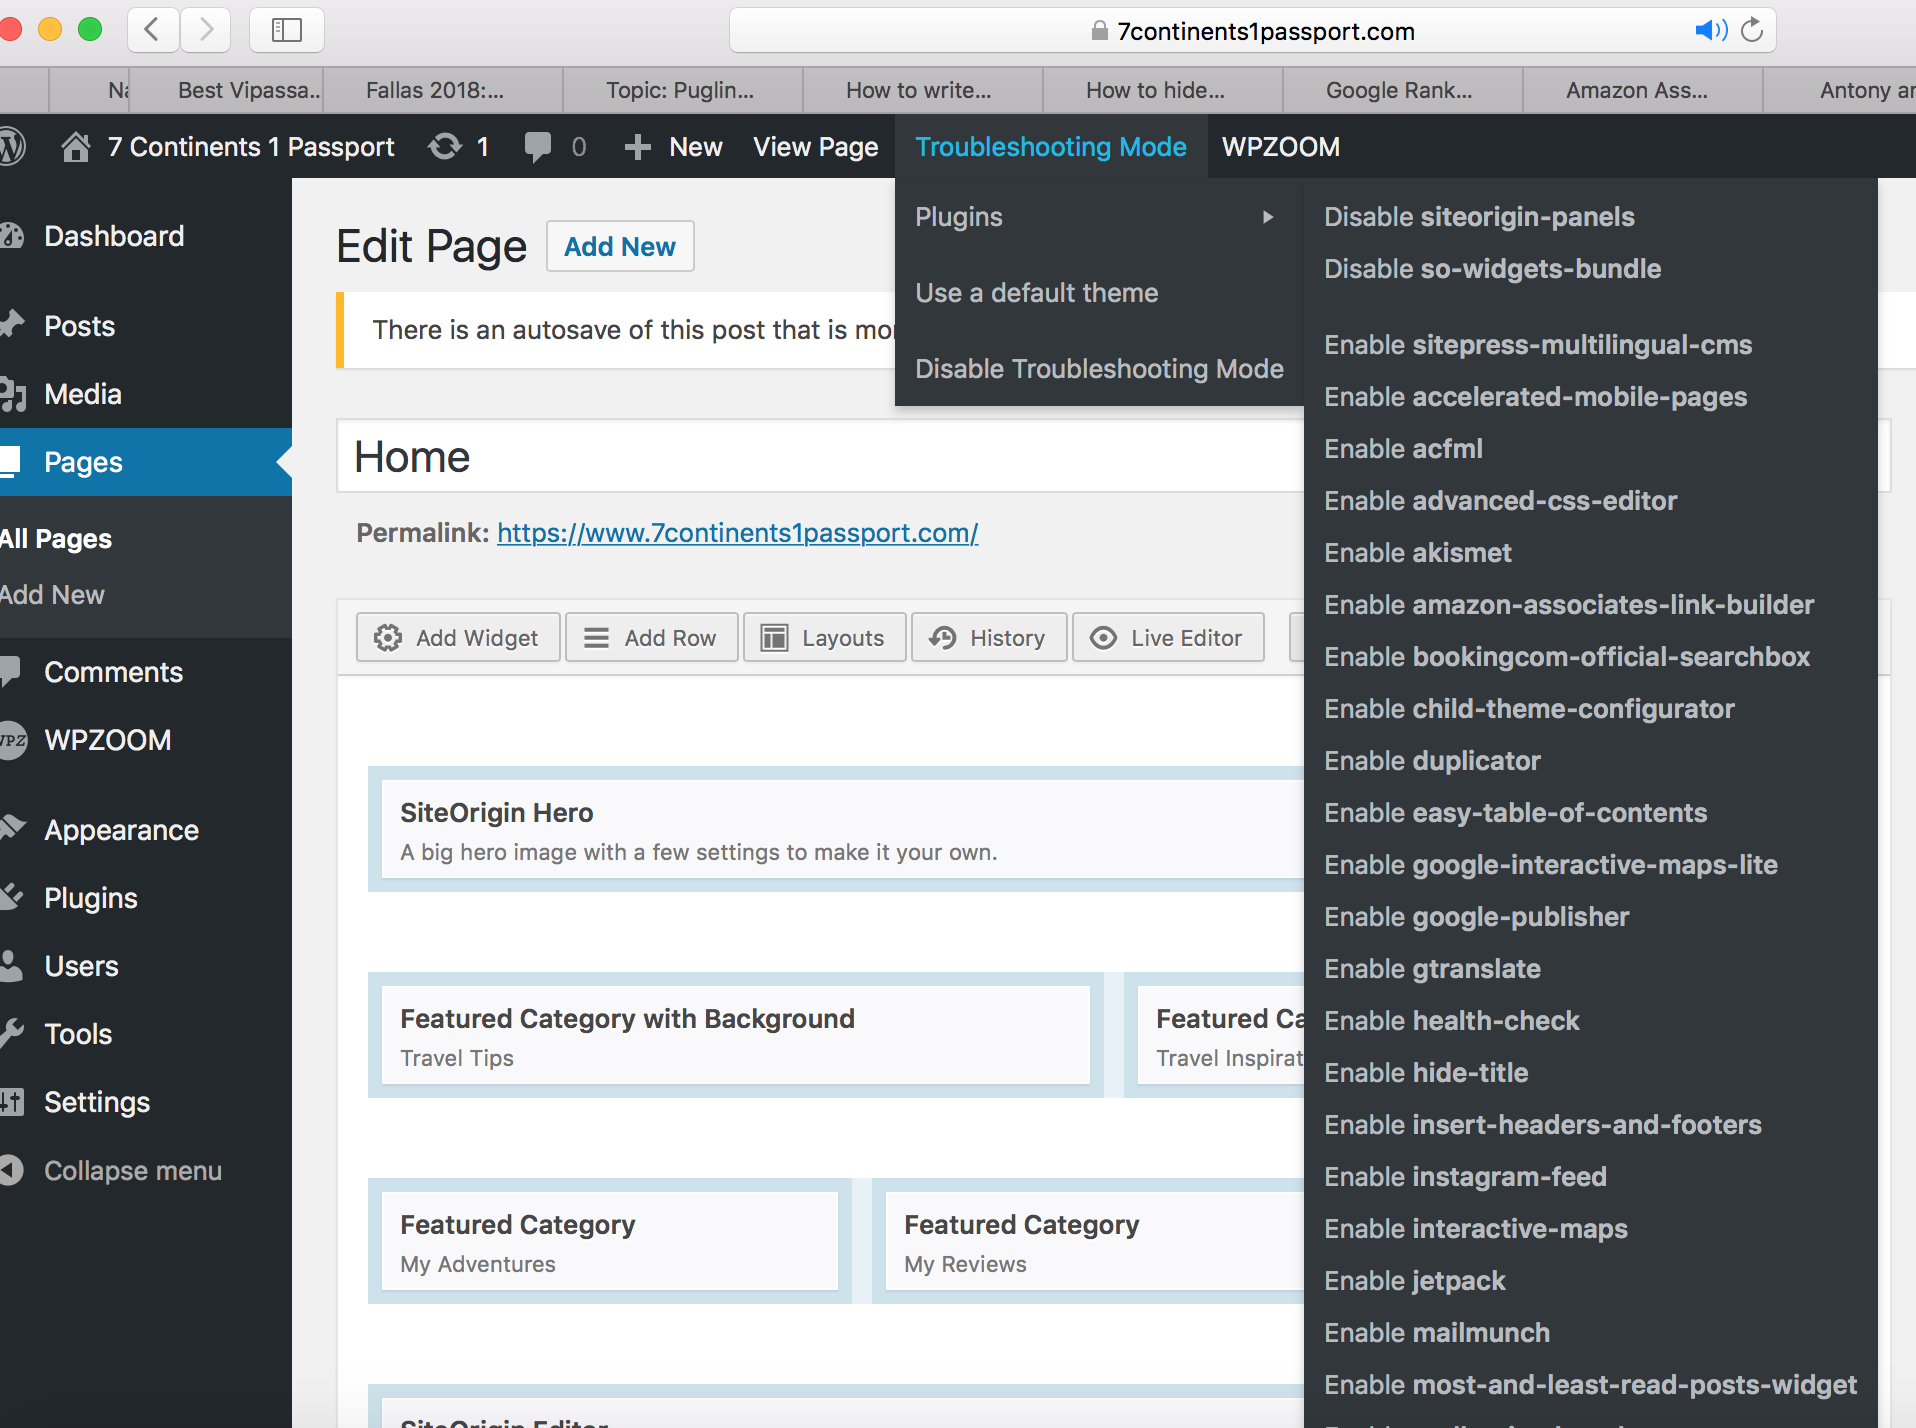Choose Enable instagram-feed
The height and width of the screenshot is (1428, 1916).
pyautogui.click(x=1465, y=1177)
